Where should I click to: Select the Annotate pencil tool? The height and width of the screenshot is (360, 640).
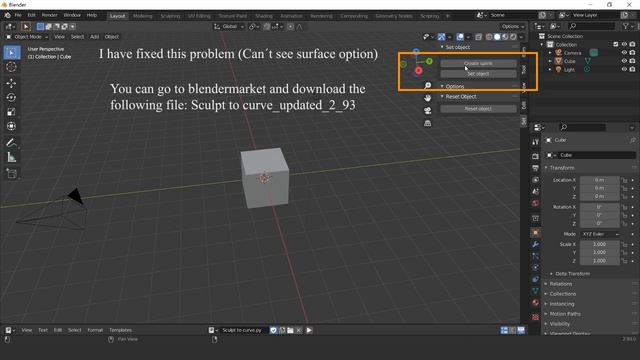pos(11,142)
